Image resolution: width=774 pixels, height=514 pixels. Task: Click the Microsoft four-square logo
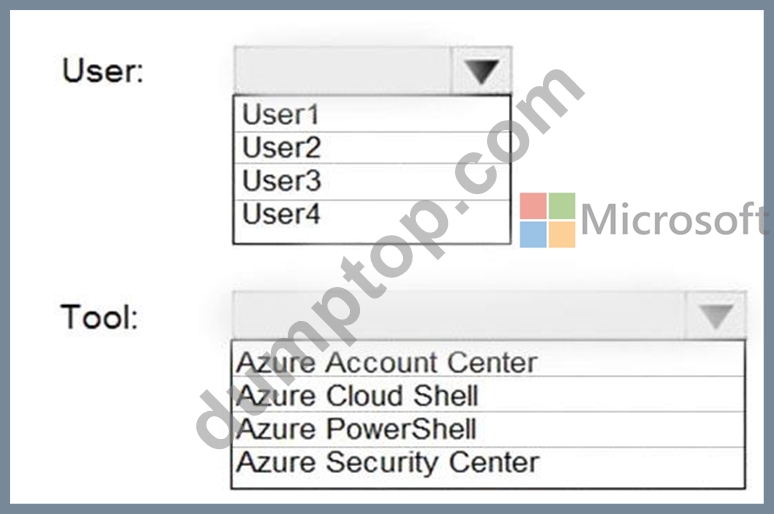[x=547, y=220]
